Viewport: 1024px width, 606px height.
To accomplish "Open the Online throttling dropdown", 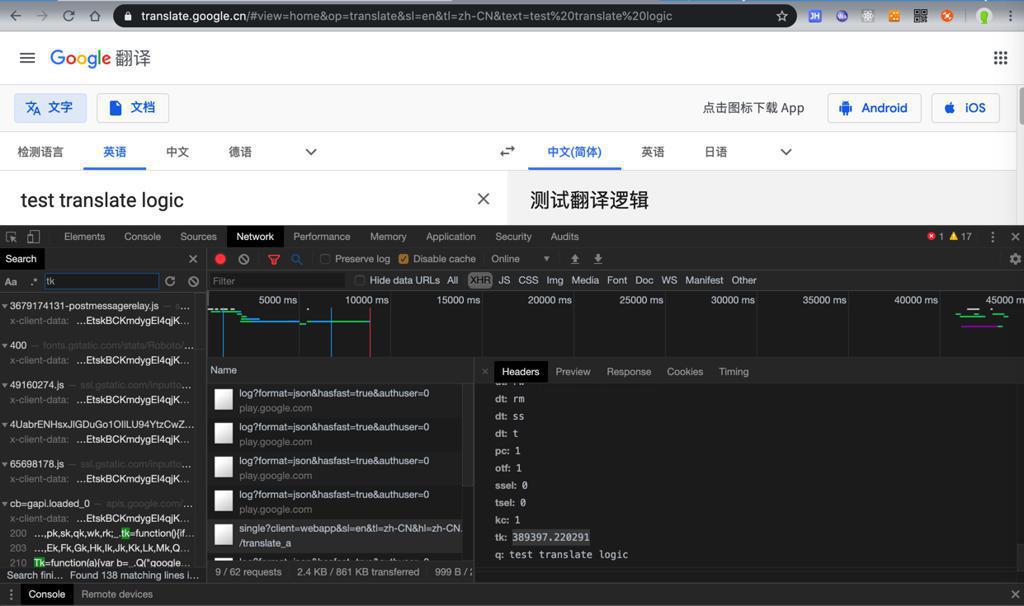I will [520, 259].
